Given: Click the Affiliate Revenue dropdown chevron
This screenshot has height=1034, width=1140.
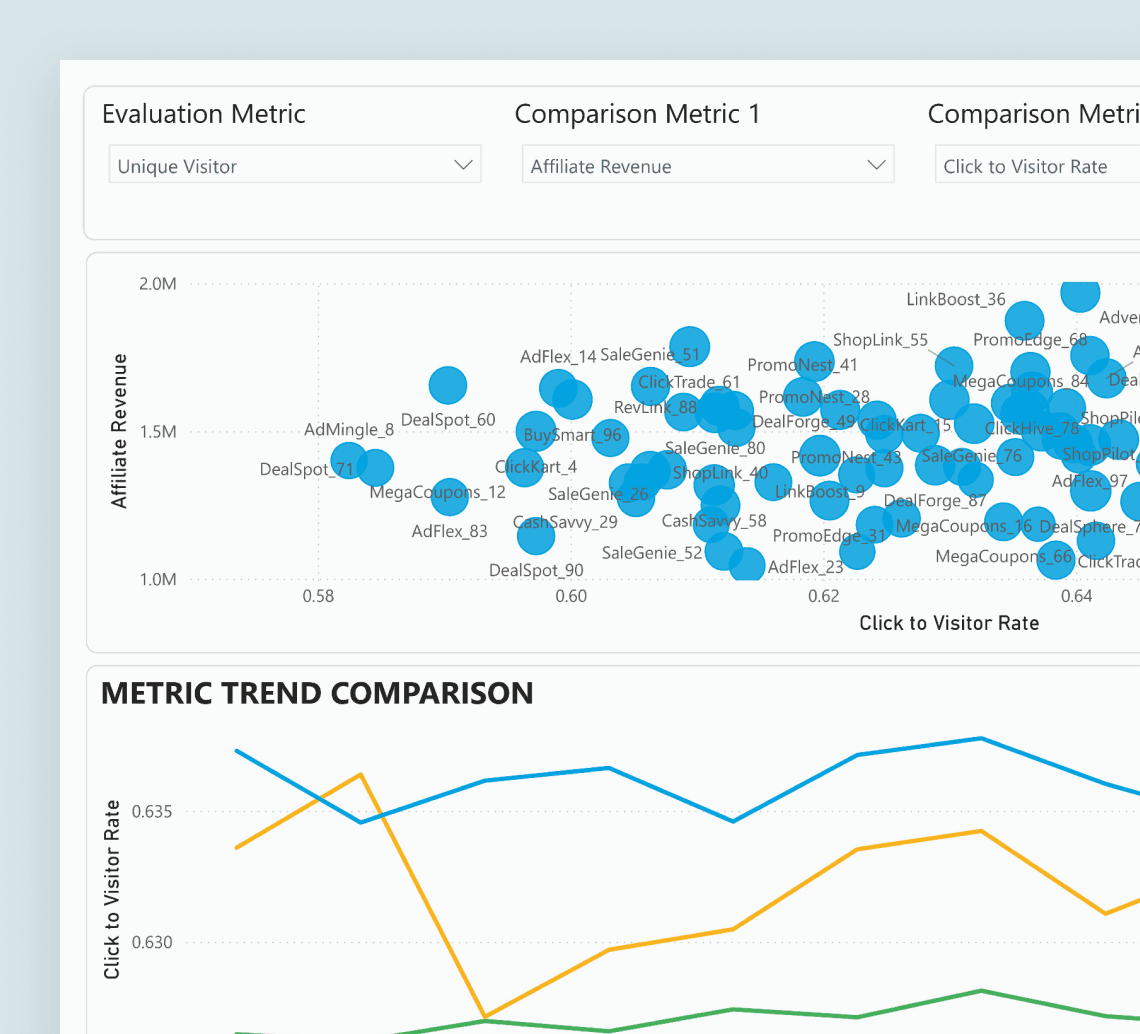Looking at the screenshot, I should 876,164.
